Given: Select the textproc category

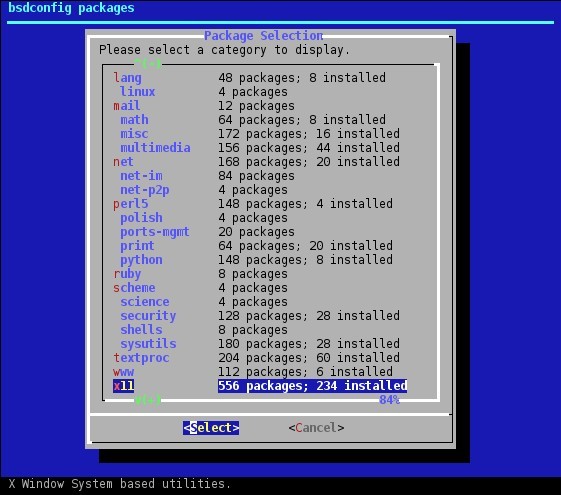Looking at the screenshot, I should 141,358.
